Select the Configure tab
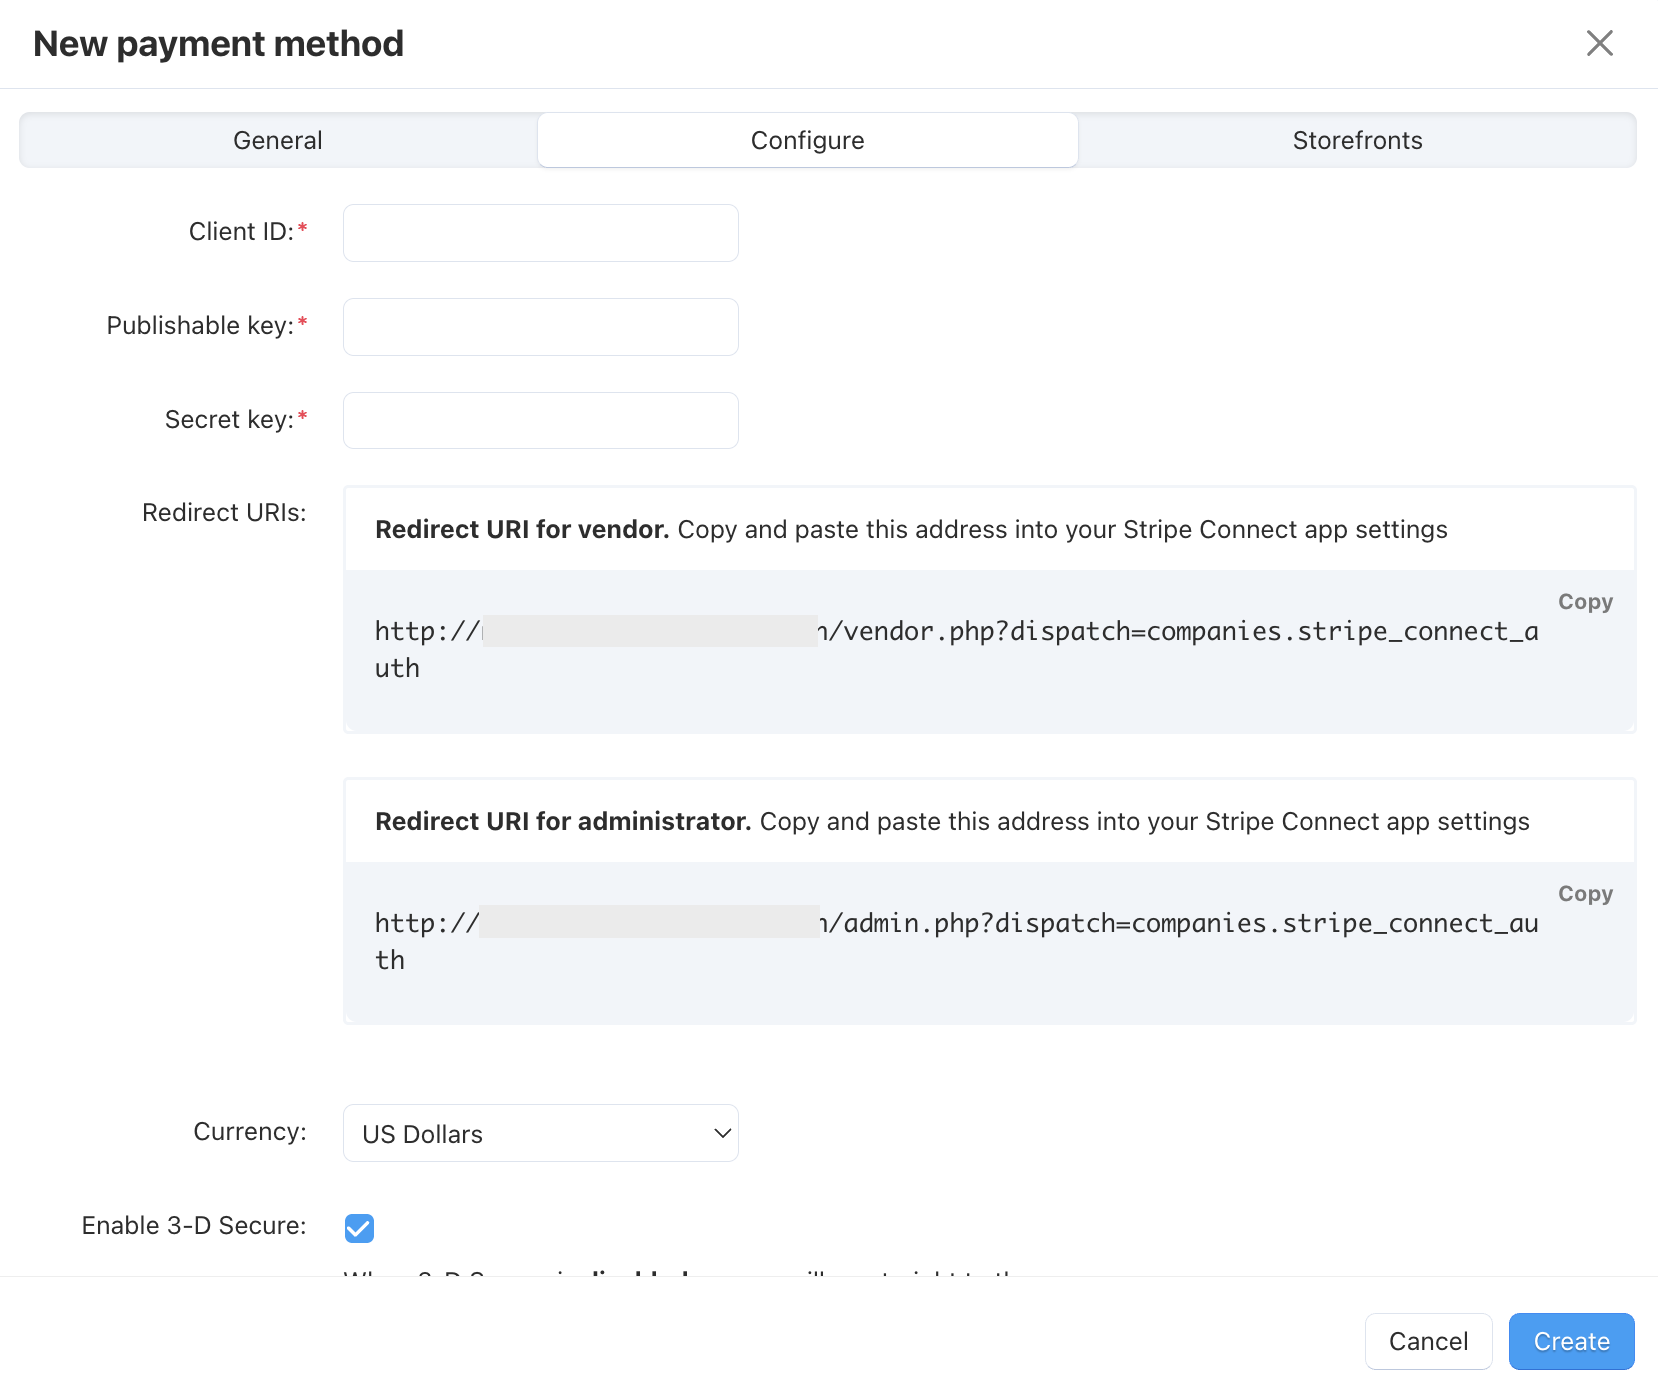Screen dimensions: 1658x1400 (x=808, y=140)
